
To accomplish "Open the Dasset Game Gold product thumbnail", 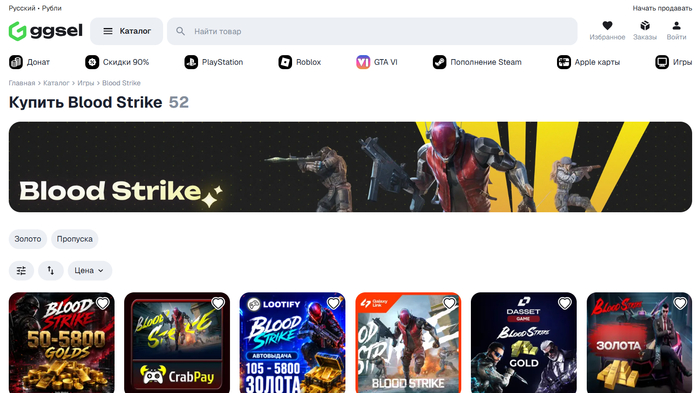I will click(524, 343).
